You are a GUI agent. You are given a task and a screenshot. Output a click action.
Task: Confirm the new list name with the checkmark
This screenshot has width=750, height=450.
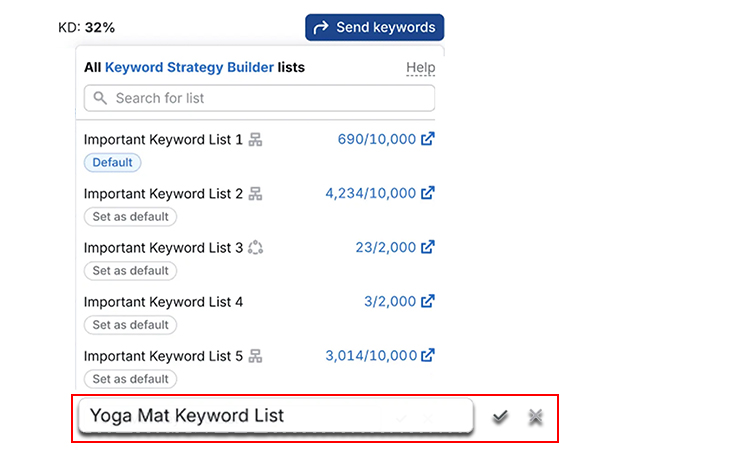(500, 417)
